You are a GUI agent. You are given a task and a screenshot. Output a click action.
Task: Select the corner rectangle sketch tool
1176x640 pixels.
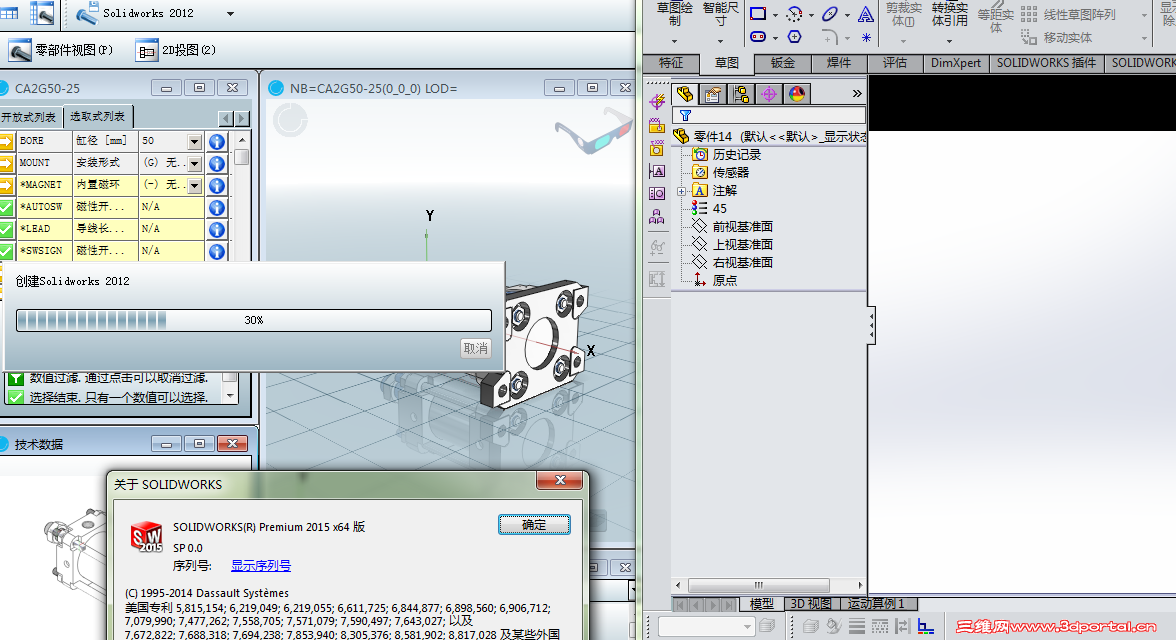pos(758,14)
